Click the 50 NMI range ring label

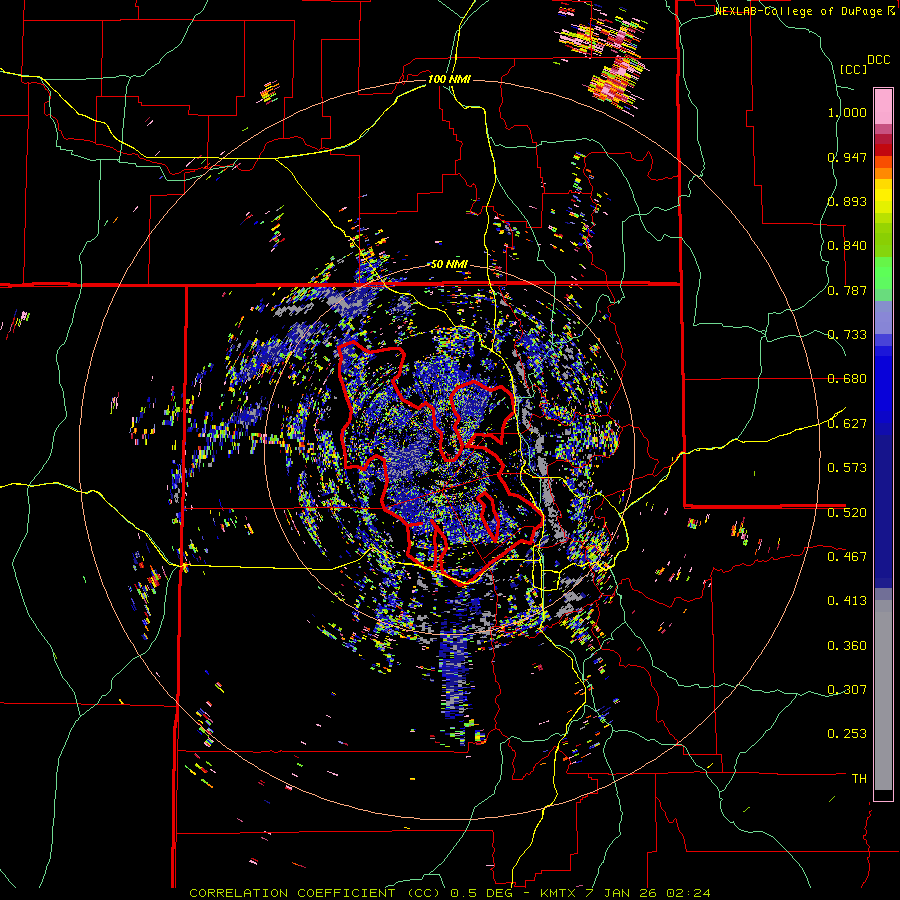449,264
